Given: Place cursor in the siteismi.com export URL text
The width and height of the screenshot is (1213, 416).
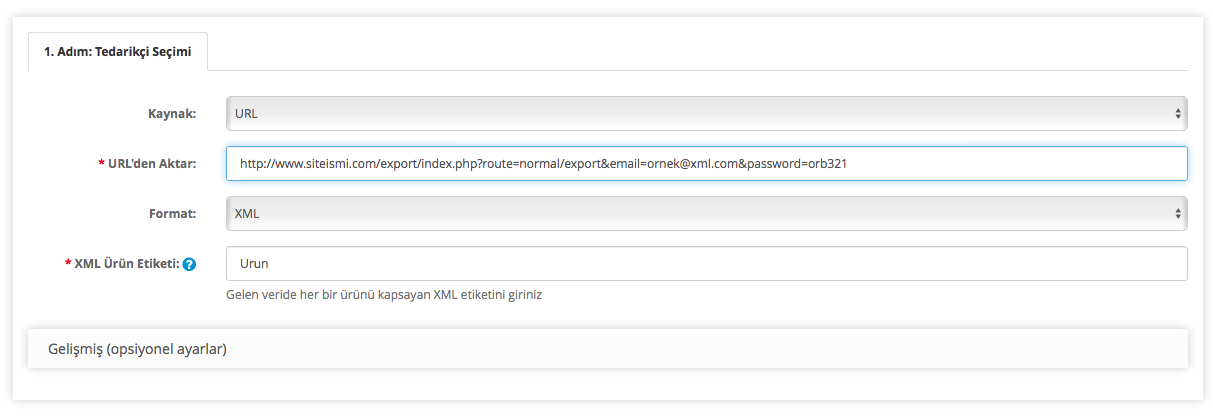Looking at the screenshot, I should [544, 163].
